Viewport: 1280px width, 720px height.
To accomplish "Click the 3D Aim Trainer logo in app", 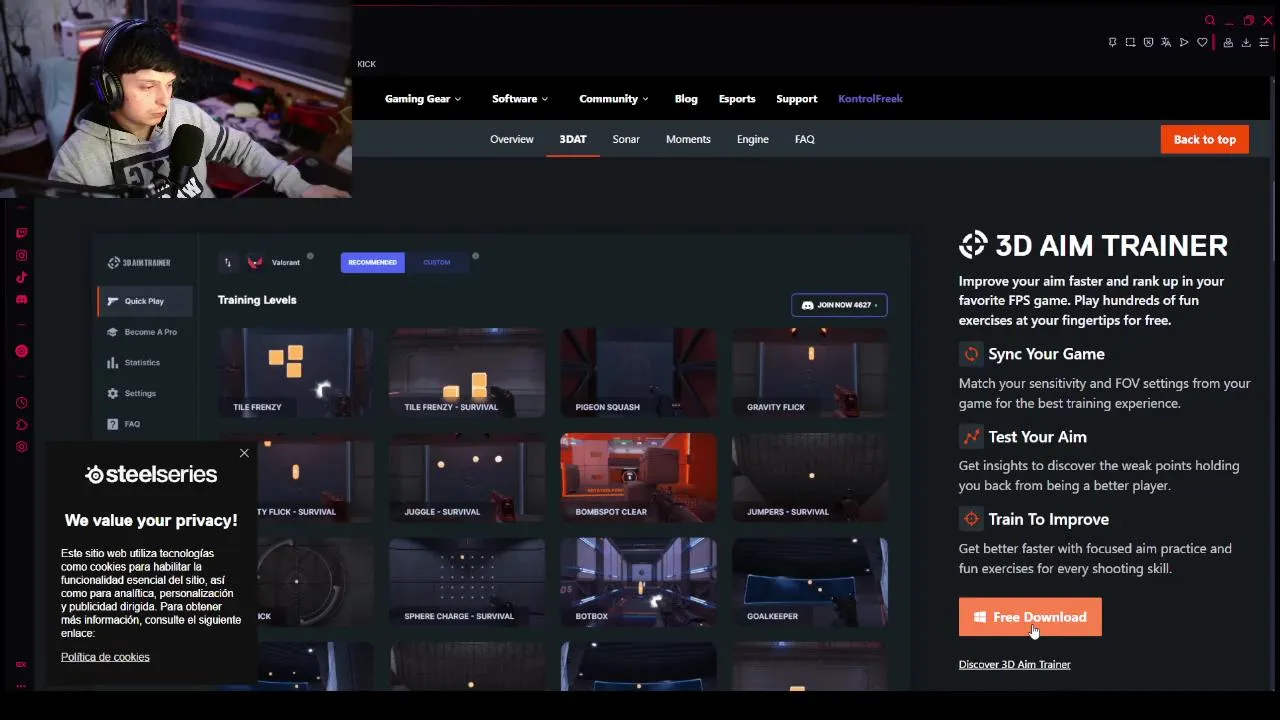I will tap(139, 262).
